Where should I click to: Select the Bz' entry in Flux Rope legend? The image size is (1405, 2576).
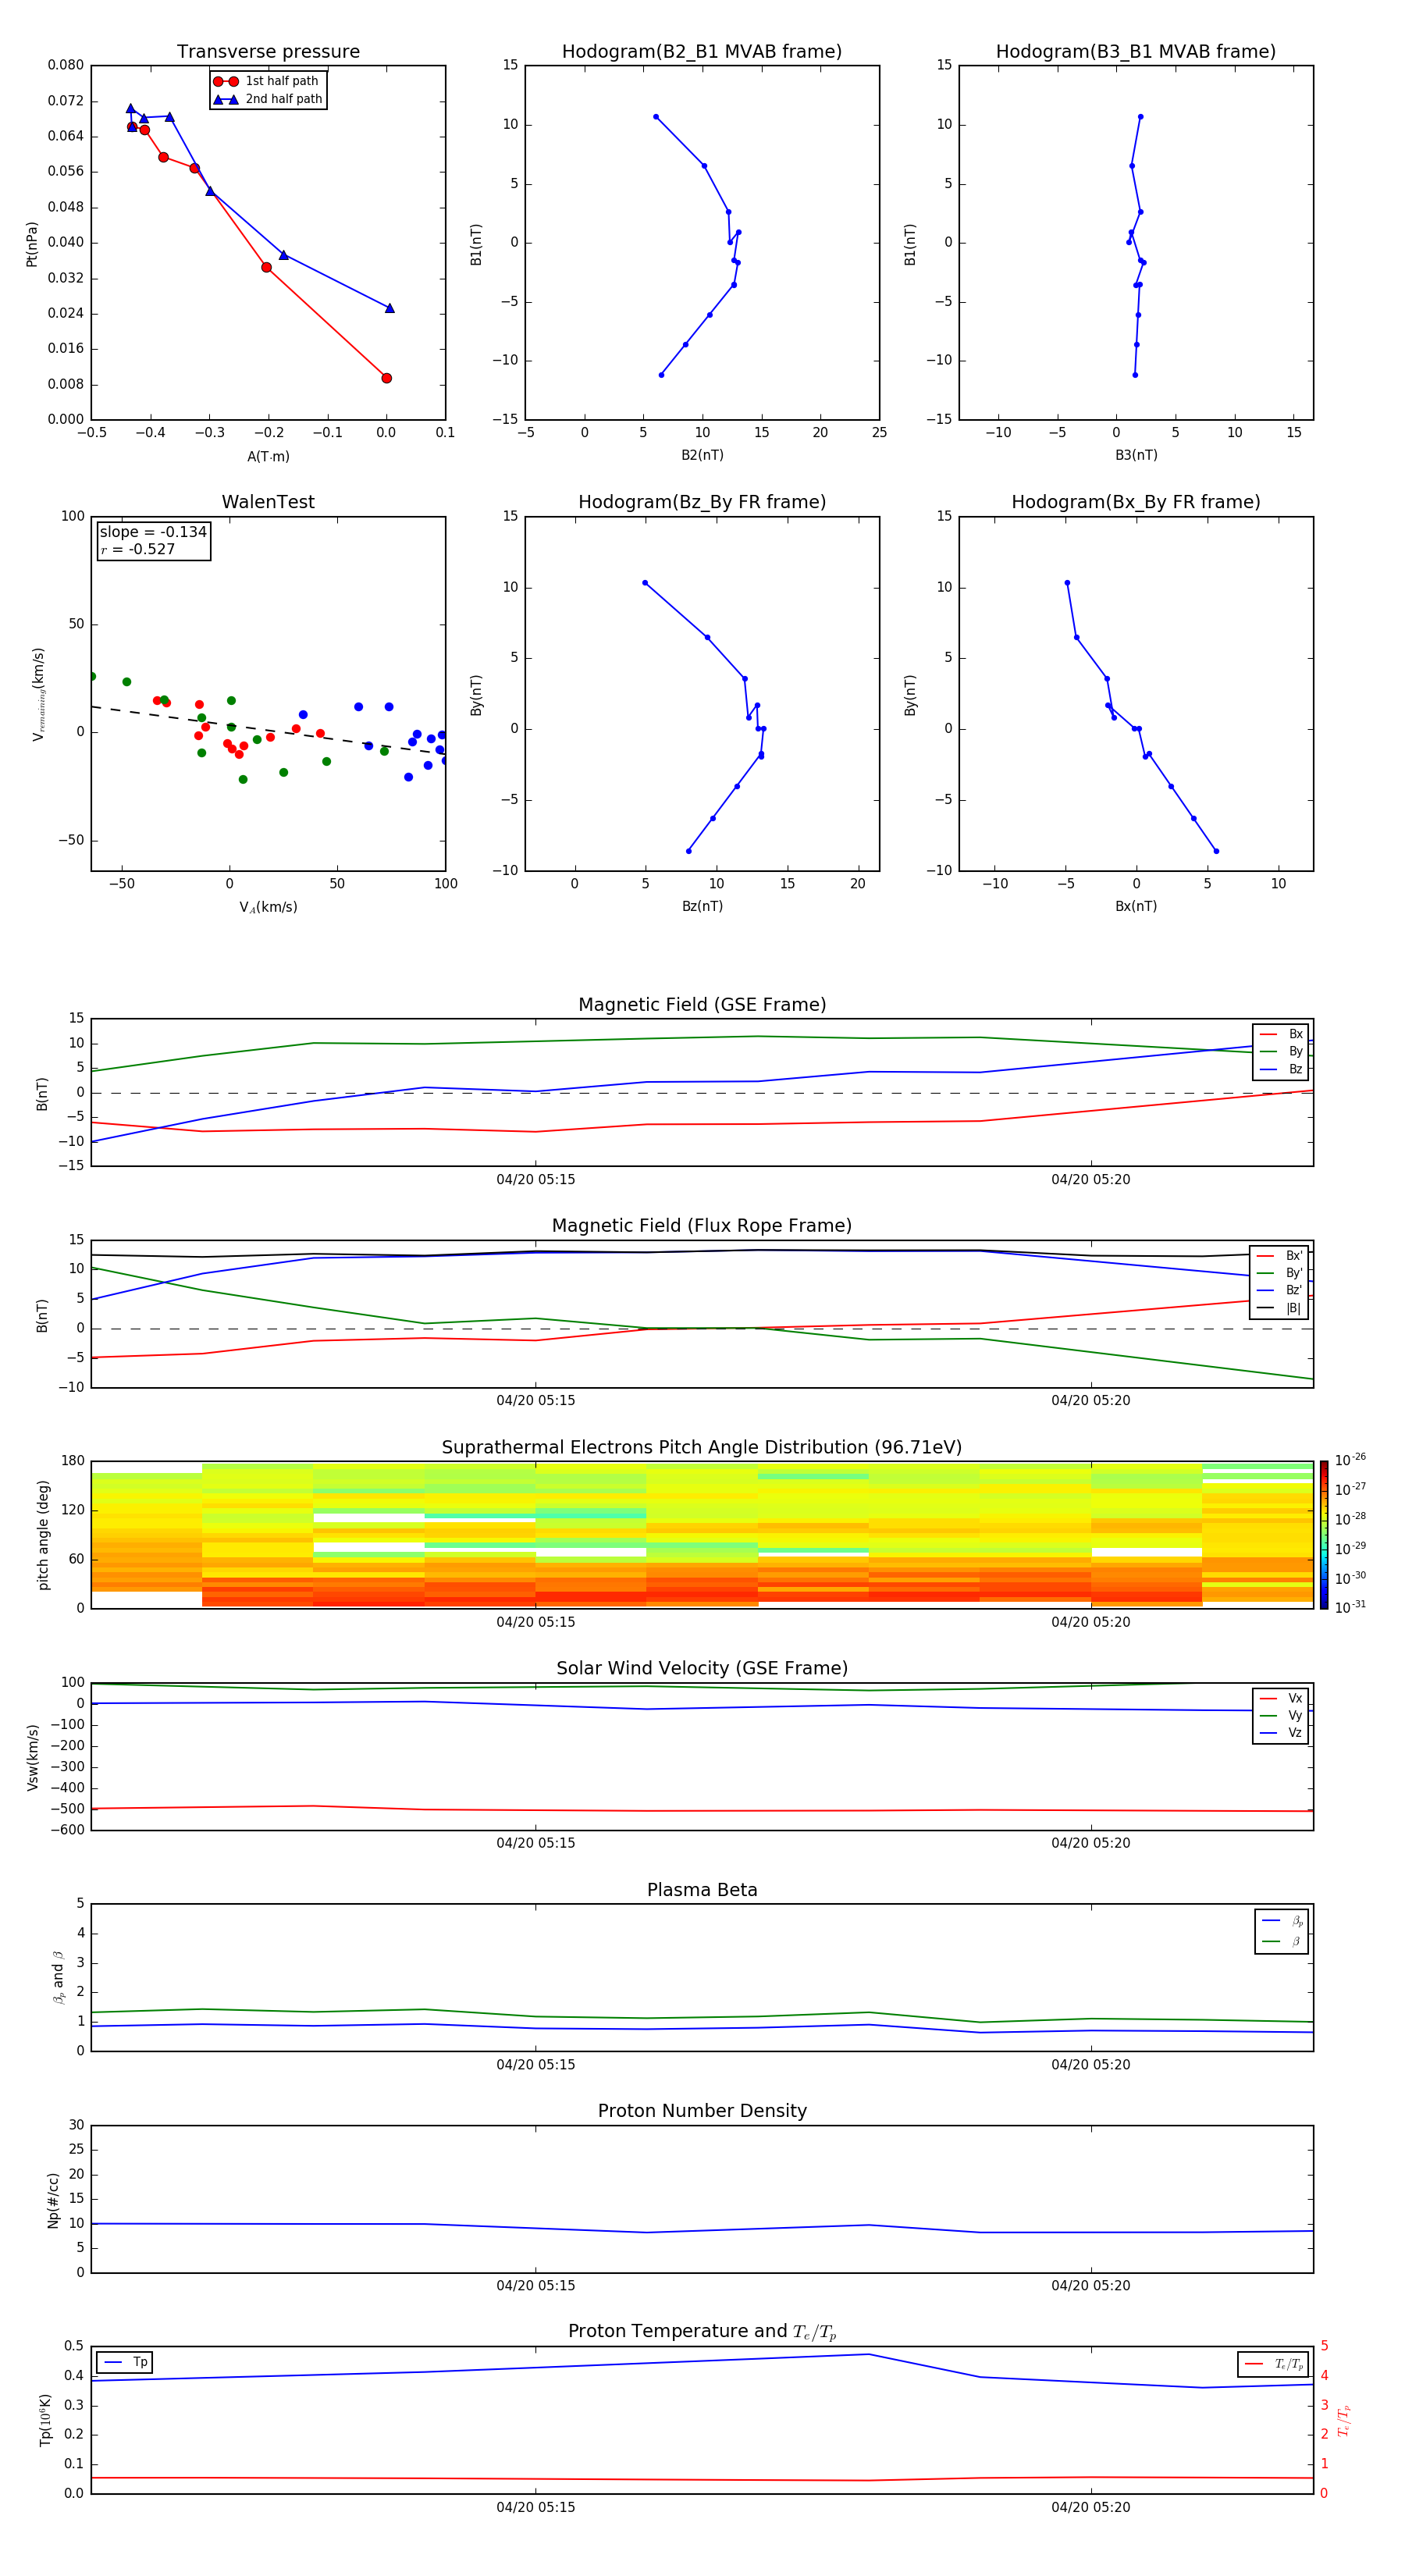coord(1280,1290)
